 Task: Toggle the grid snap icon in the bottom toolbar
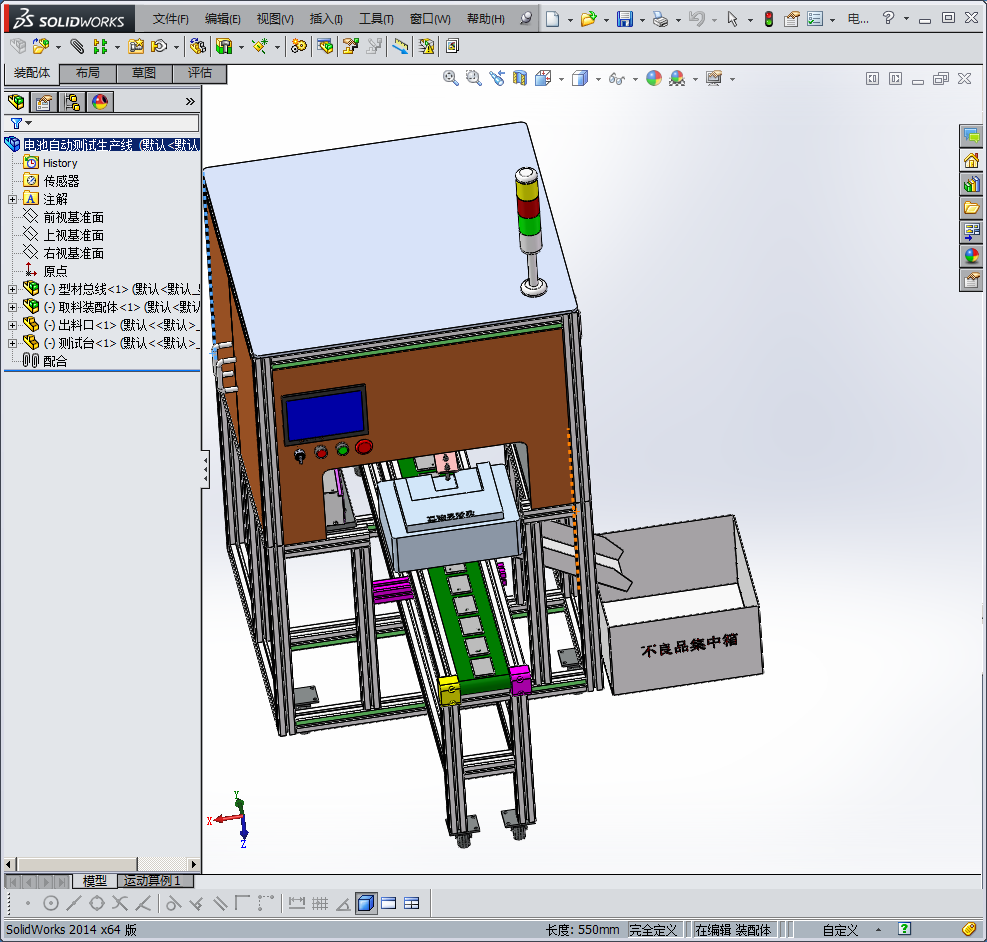coord(320,903)
